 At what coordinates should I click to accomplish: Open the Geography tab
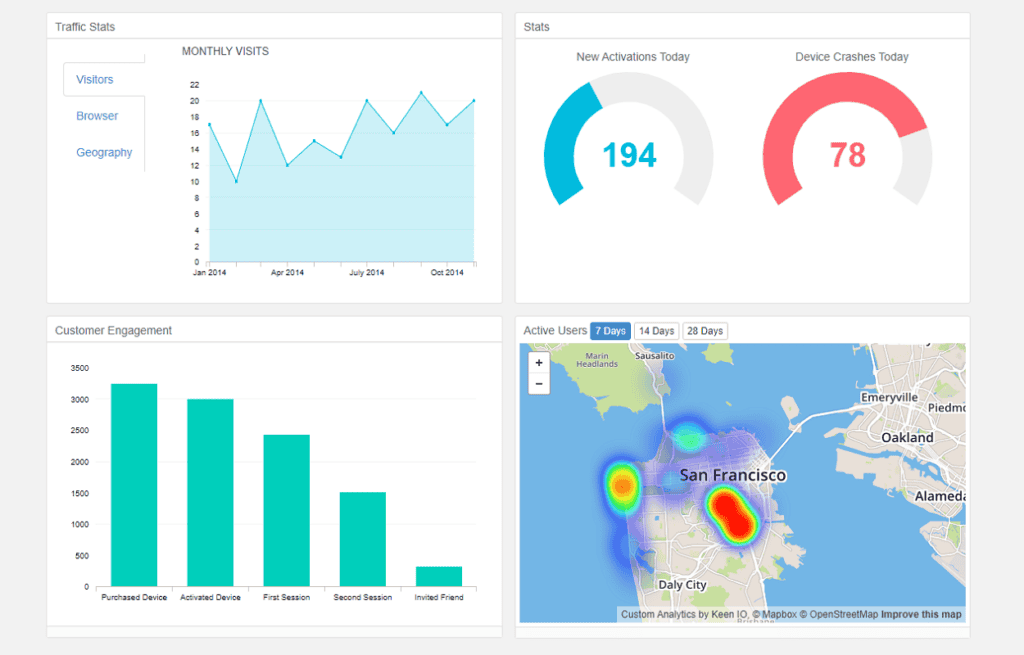tap(104, 152)
